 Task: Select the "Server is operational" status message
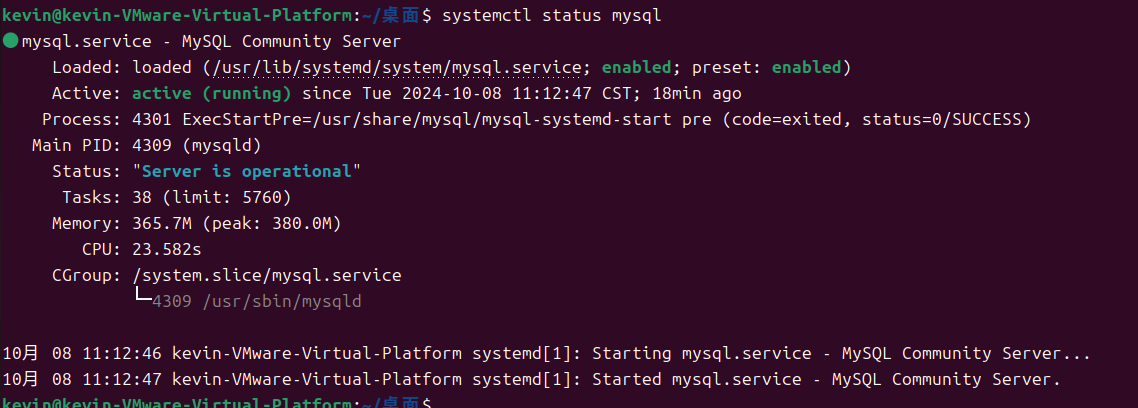(x=246, y=171)
